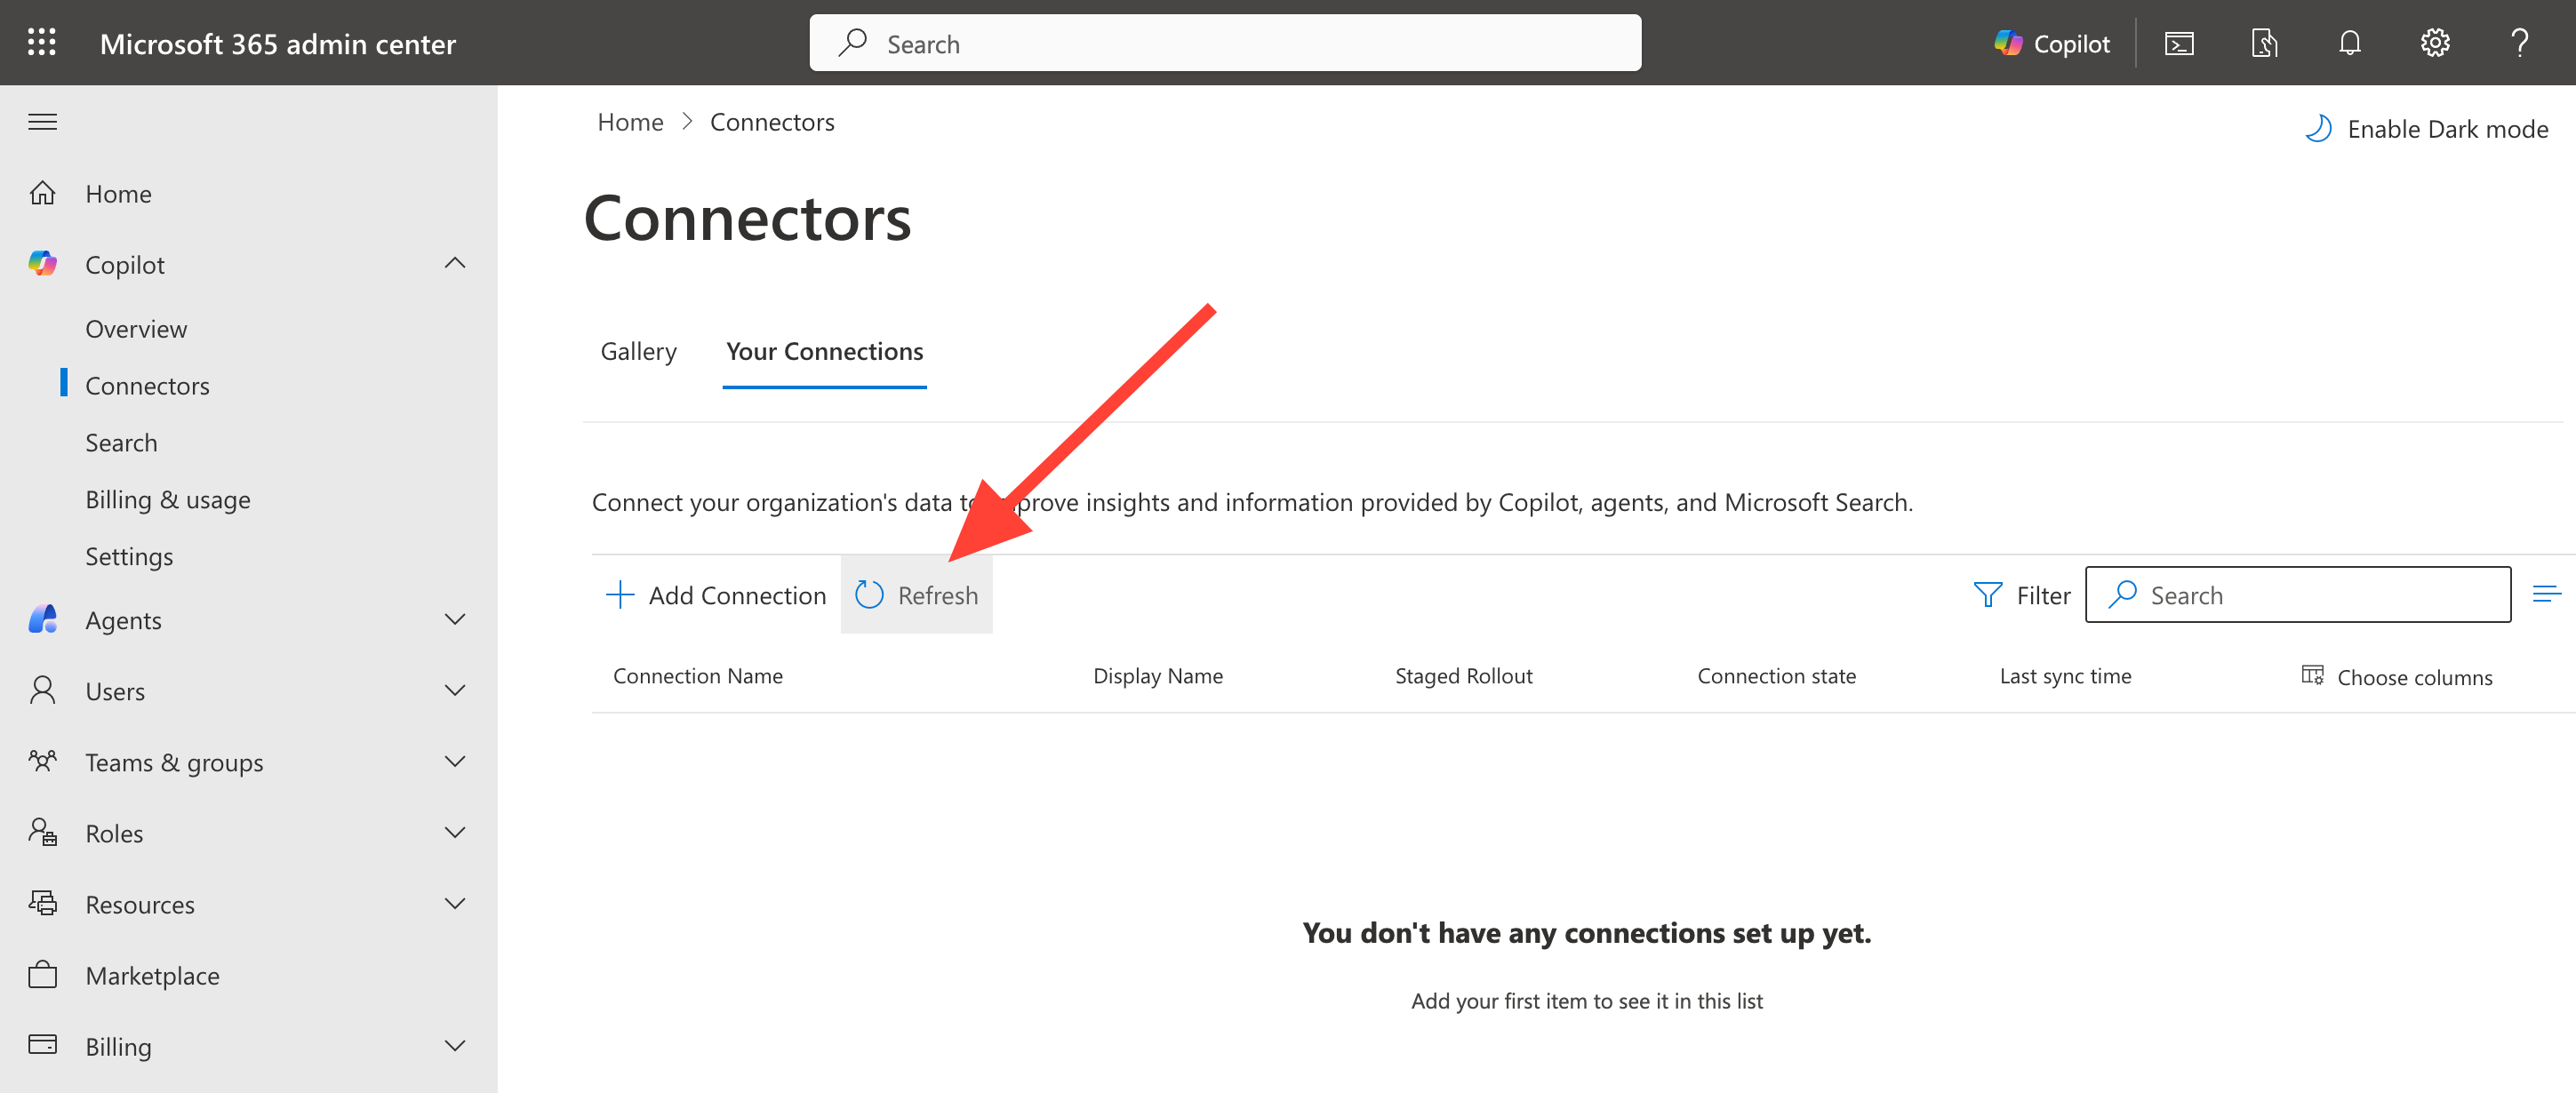This screenshot has height=1093, width=2576.
Task: Click the list view options icon
Action: pos(2546,595)
